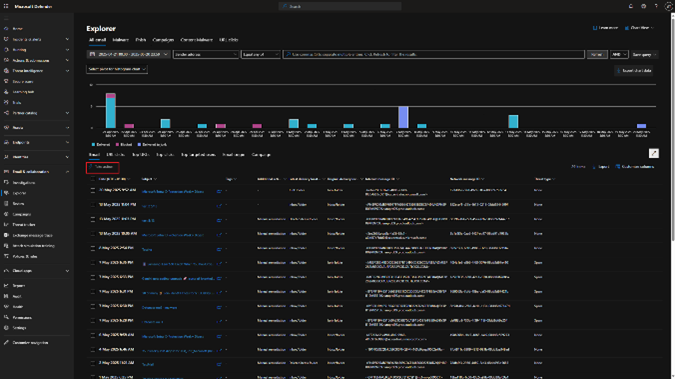Switch to the Malware tab

tap(120, 40)
